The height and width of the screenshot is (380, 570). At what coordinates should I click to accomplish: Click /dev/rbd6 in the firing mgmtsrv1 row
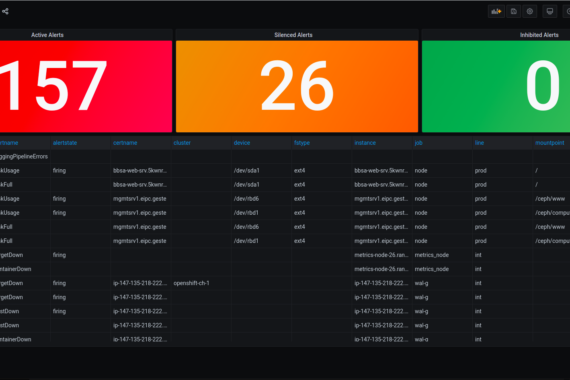(246, 199)
